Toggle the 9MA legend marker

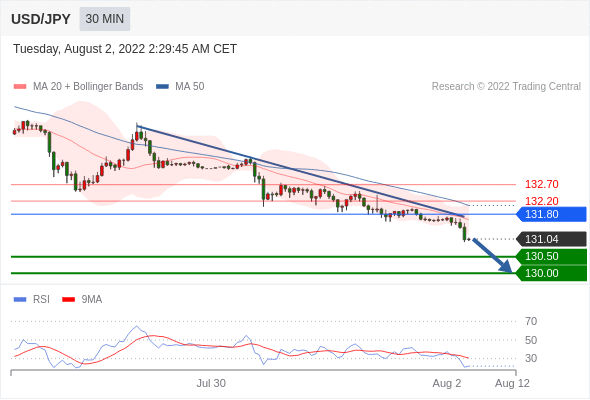coord(68,300)
